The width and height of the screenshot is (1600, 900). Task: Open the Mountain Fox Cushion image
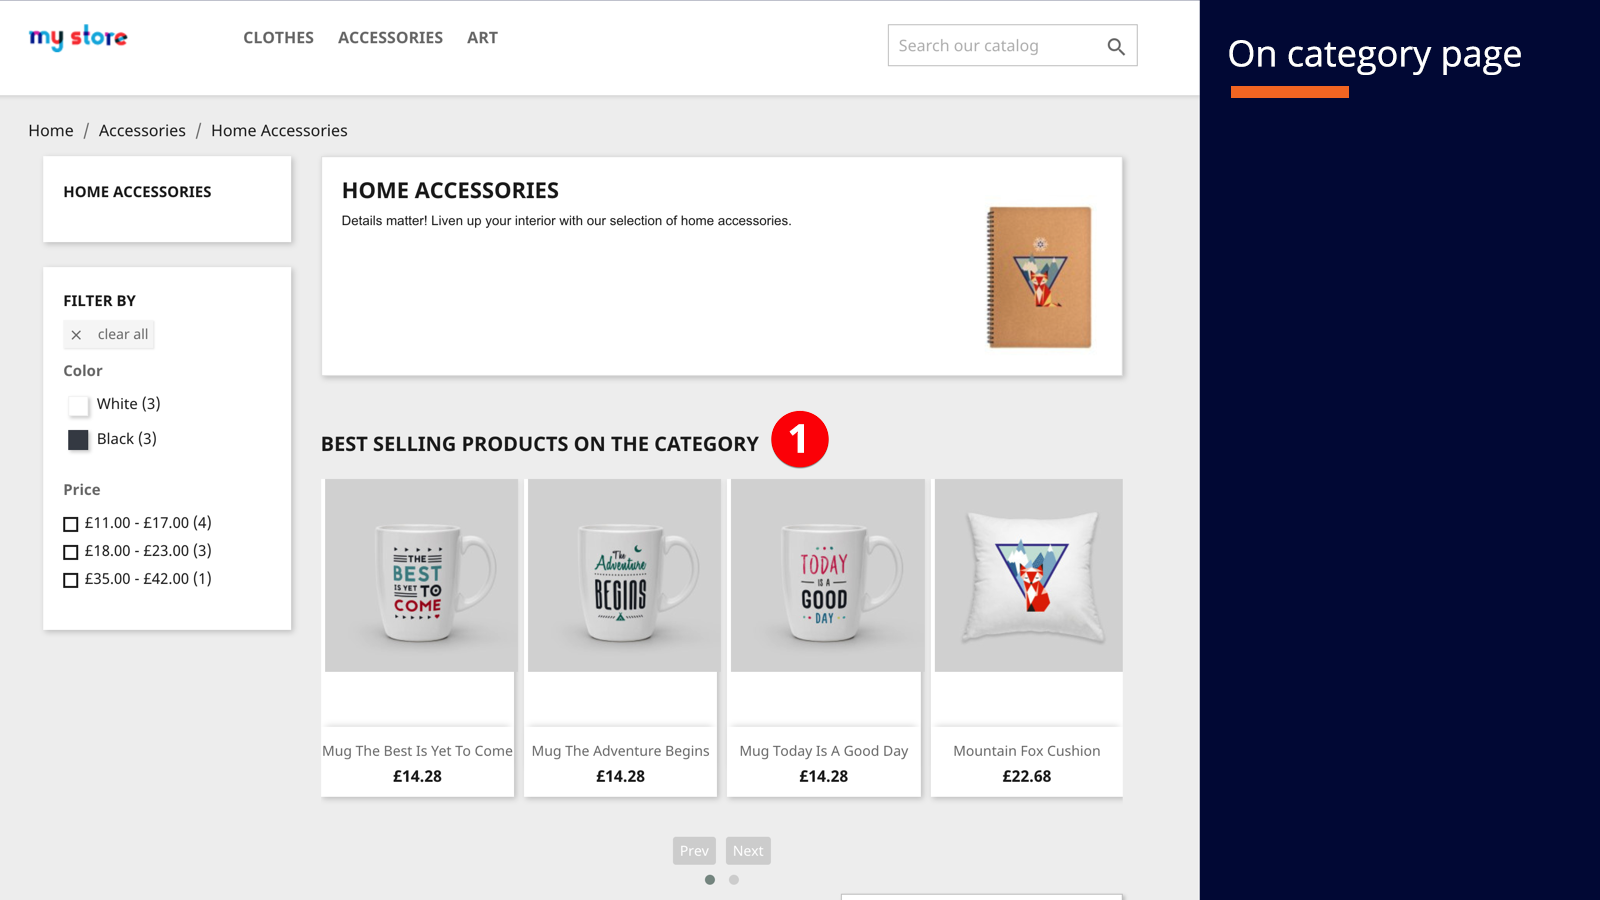[x=1029, y=575]
